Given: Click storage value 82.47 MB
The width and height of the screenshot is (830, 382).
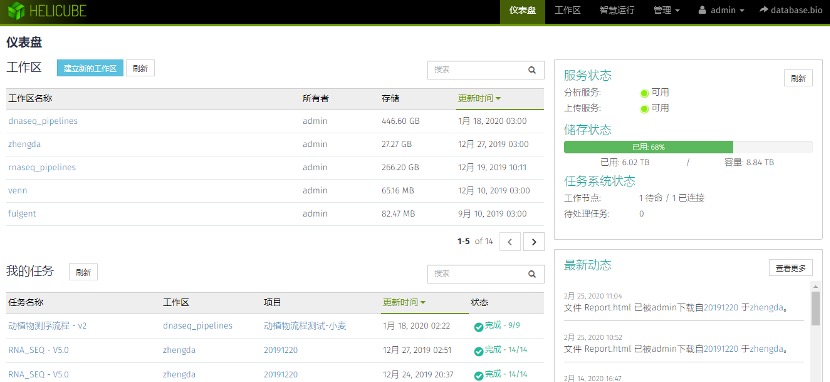Looking at the screenshot, I should coord(398,214).
